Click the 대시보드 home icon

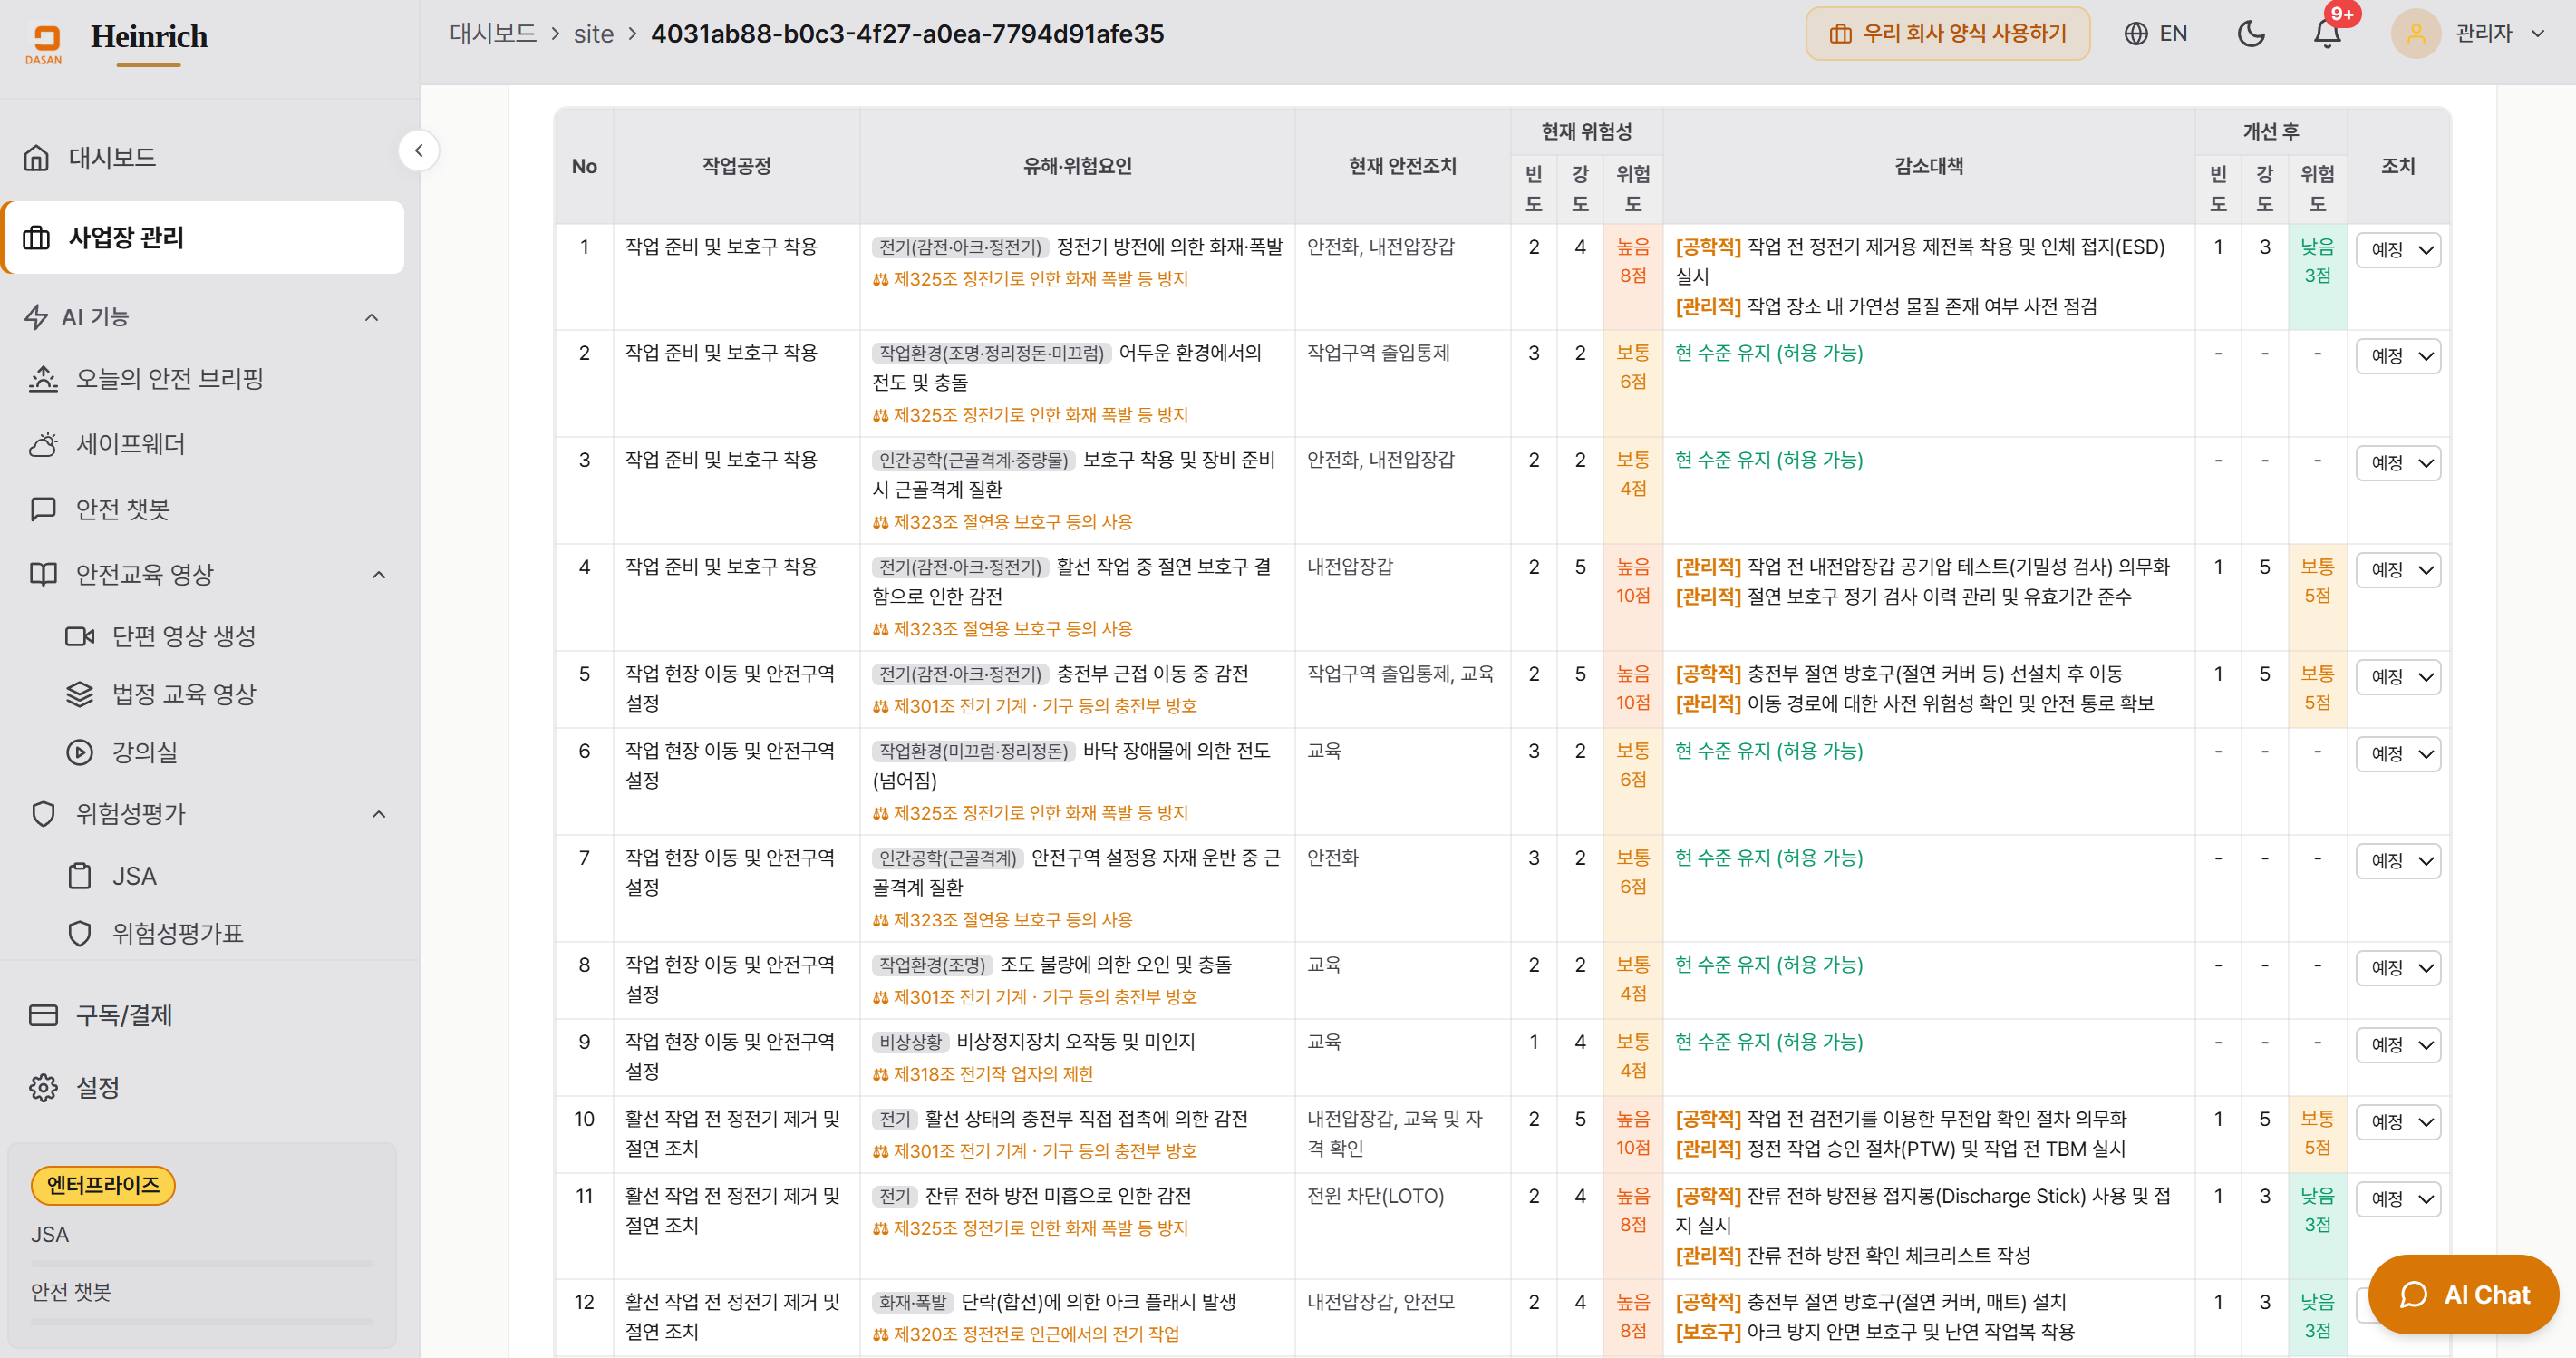point(37,157)
